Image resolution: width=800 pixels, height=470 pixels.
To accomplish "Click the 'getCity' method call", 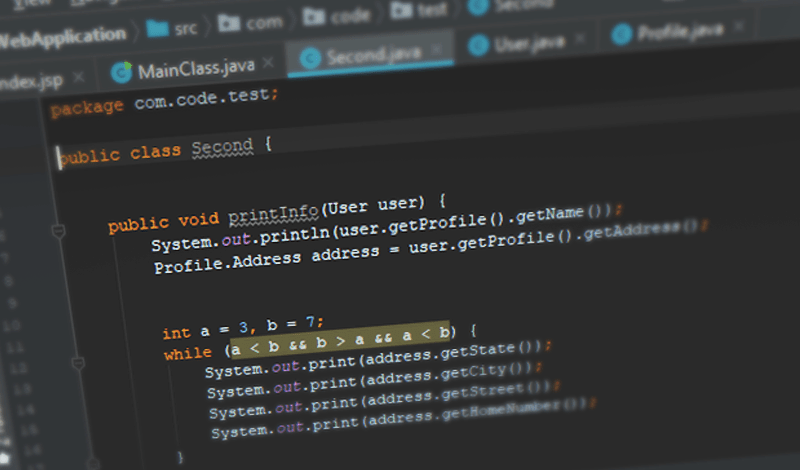I will [x=473, y=372].
